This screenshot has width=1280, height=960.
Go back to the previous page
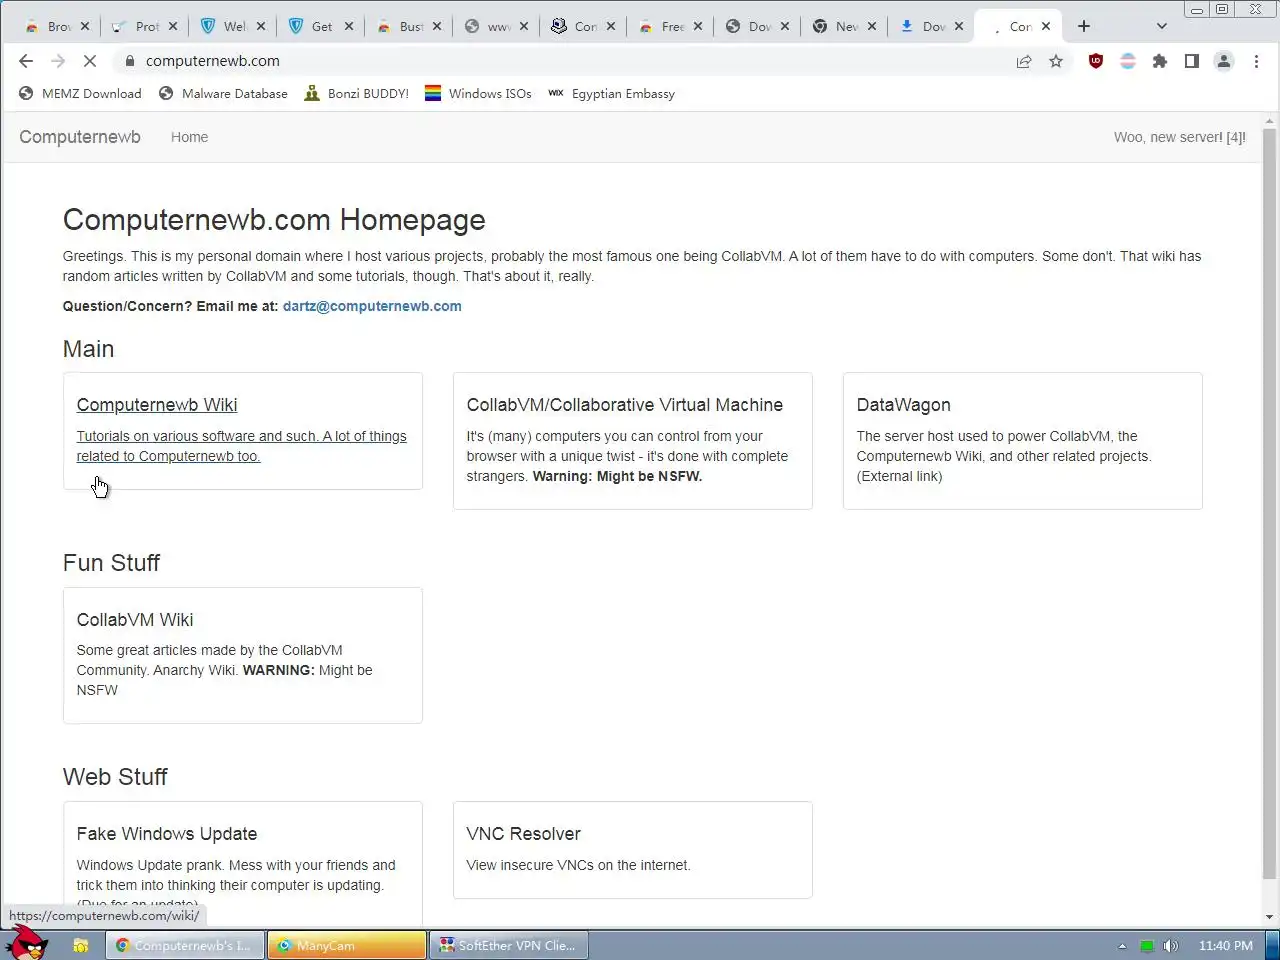26,61
